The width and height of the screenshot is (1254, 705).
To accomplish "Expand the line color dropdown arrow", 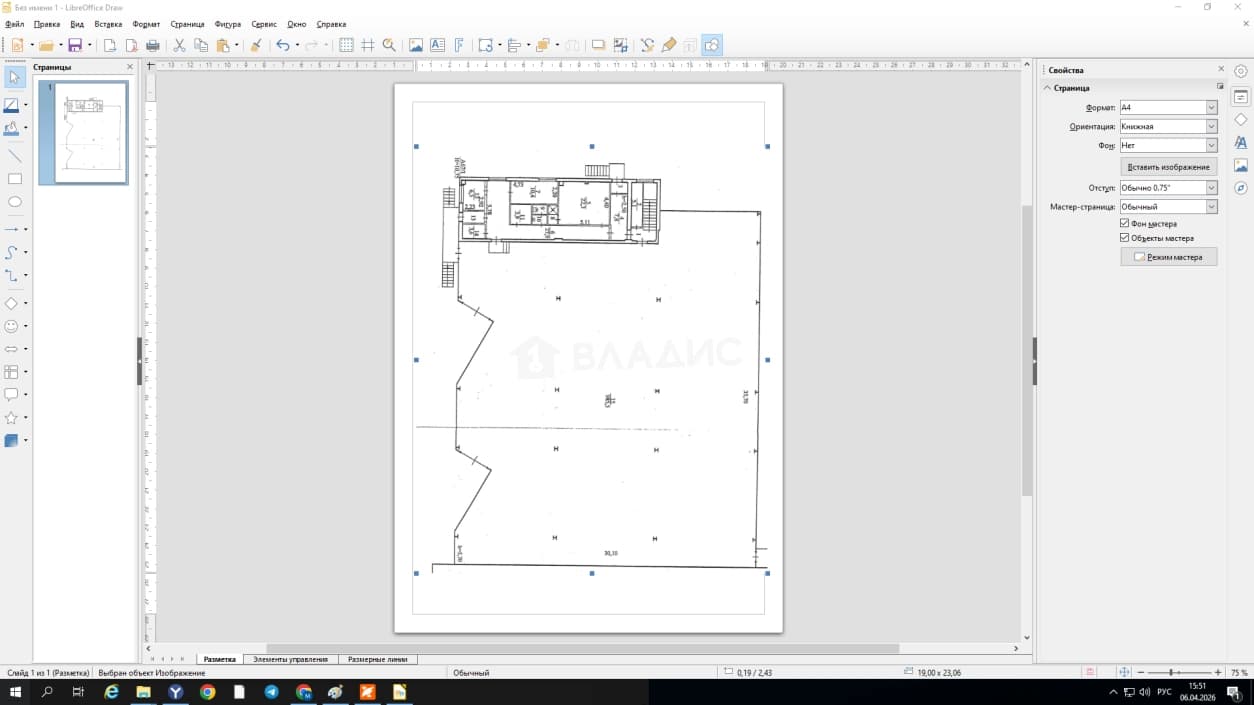I will [x=26, y=105].
